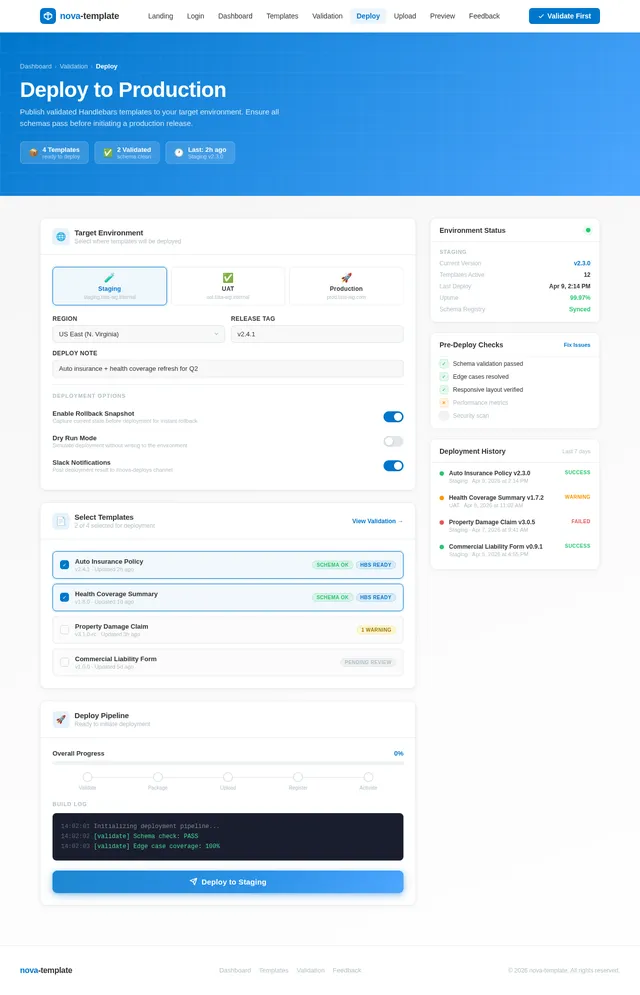The height and width of the screenshot is (995, 640).
Task: Go to the Validation nav tab
Action: point(327,16)
